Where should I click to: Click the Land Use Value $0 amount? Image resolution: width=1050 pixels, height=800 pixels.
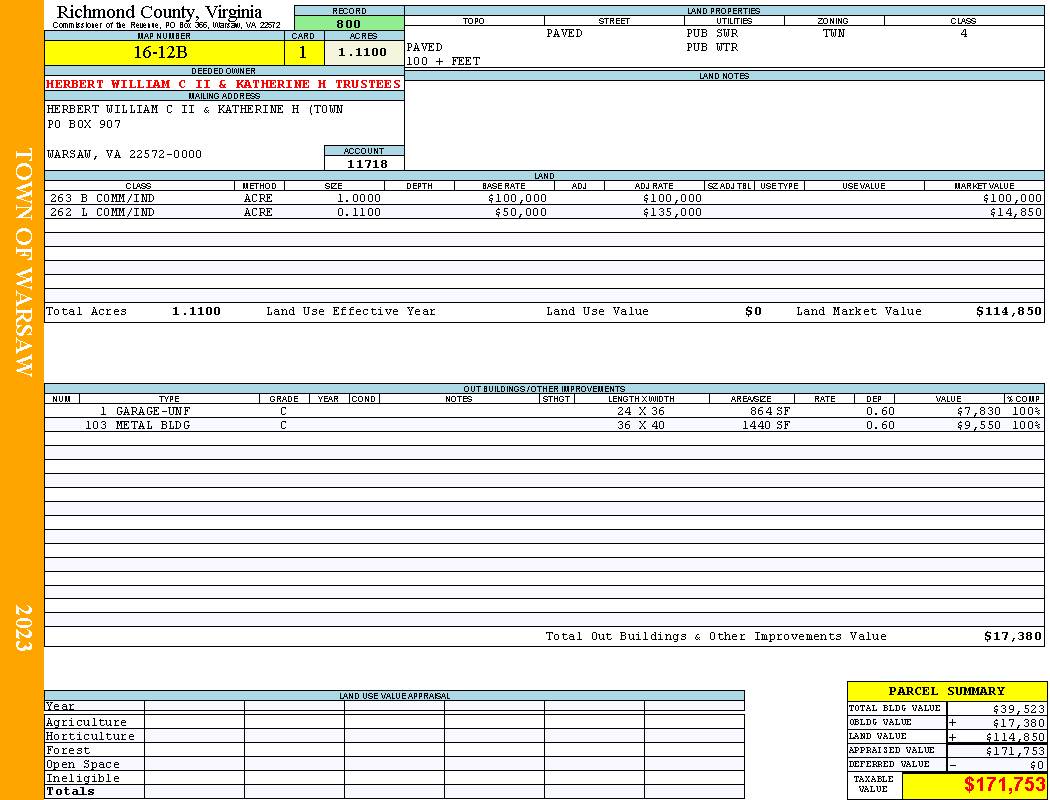tap(753, 311)
